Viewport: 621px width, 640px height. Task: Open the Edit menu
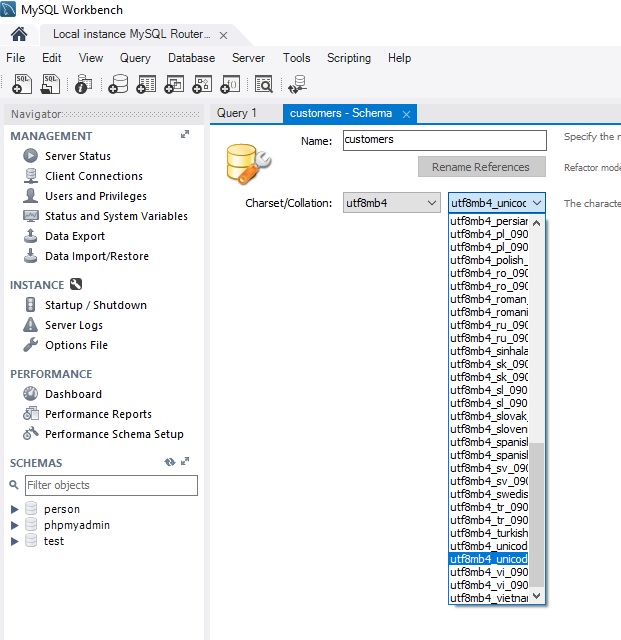tap(51, 58)
